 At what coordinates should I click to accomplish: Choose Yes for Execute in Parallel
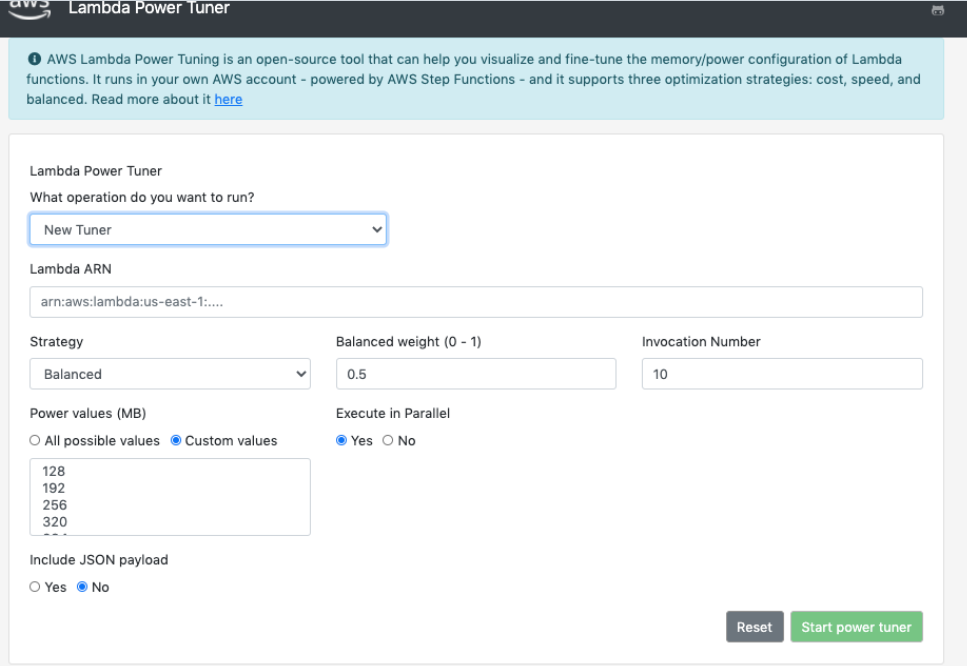pos(341,440)
